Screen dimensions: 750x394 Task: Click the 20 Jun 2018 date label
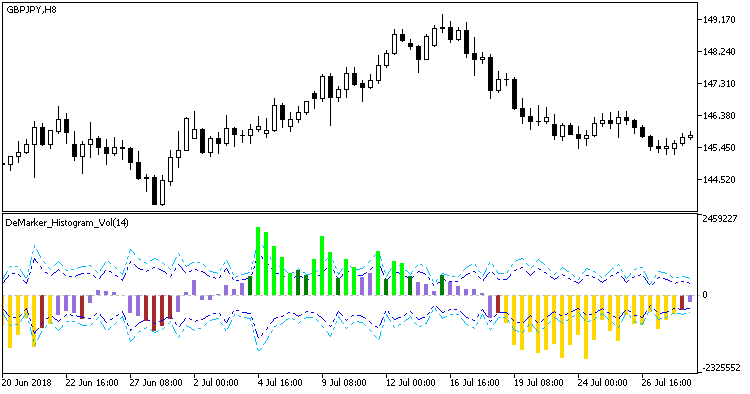pos(27,383)
